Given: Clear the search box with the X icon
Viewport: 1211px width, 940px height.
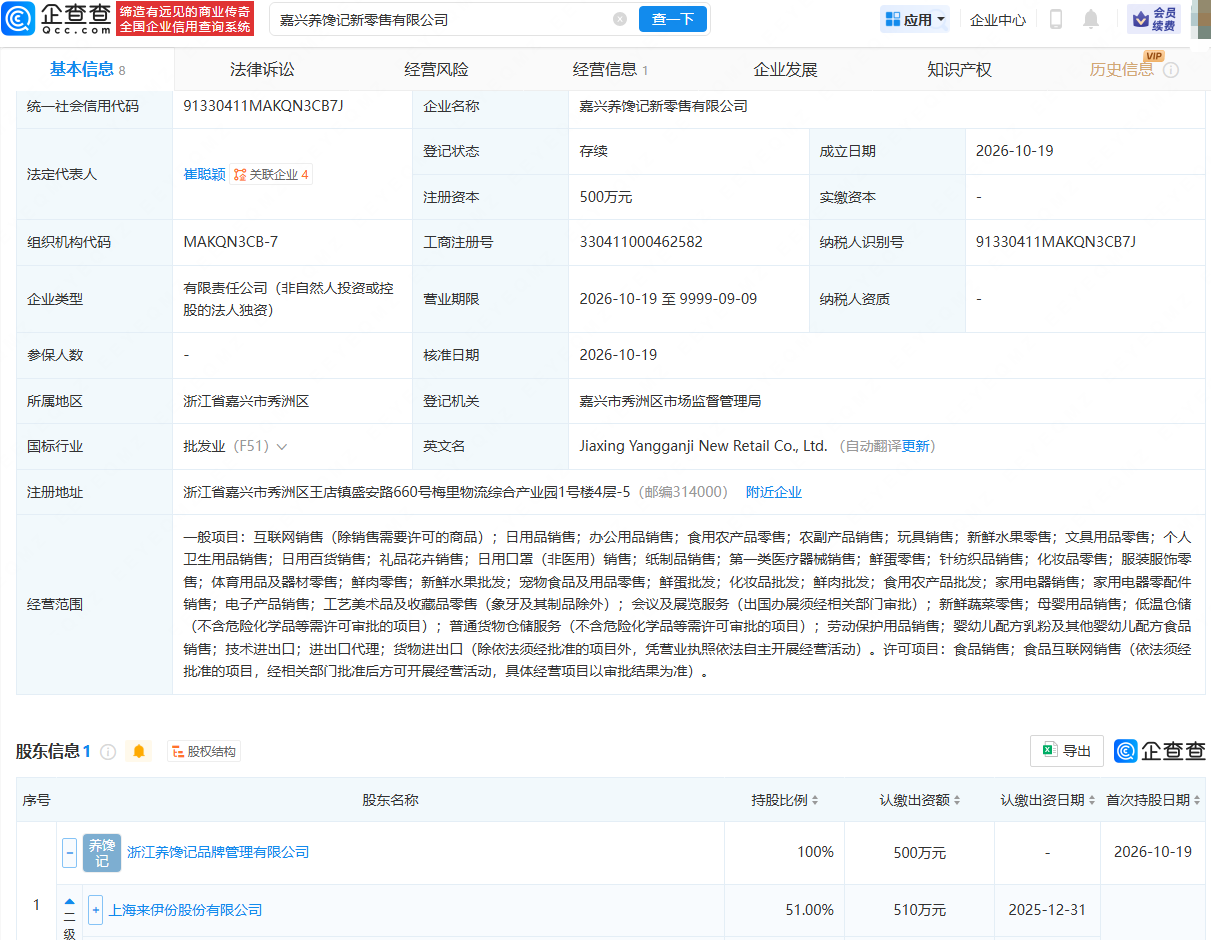Looking at the screenshot, I should click(620, 19).
